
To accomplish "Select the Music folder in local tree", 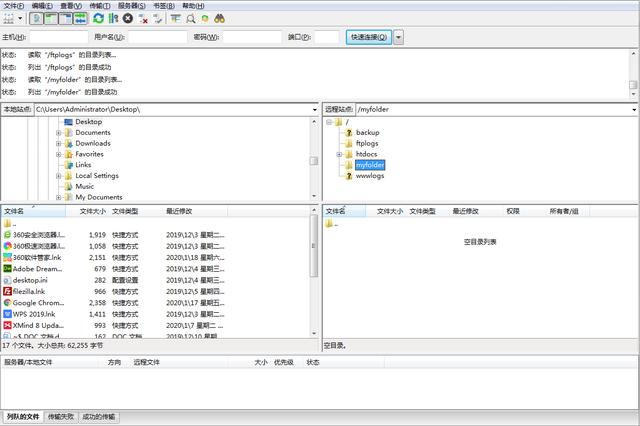I will pyautogui.click(x=84, y=186).
